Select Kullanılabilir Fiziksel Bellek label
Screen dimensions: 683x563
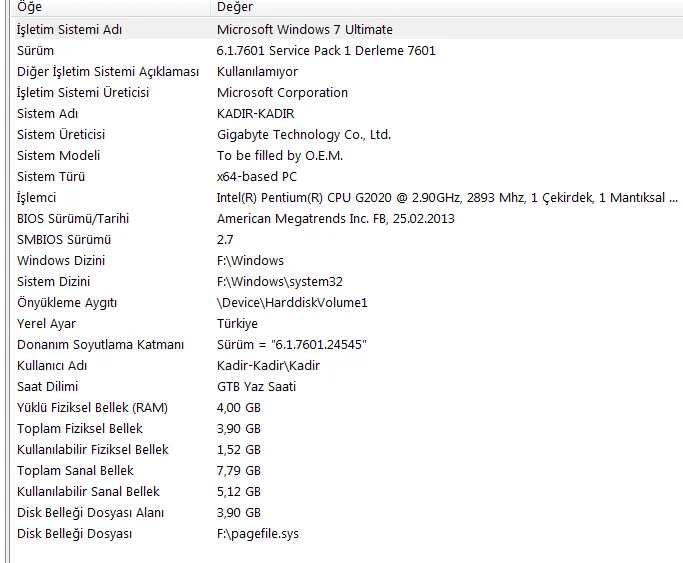coord(93,449)
